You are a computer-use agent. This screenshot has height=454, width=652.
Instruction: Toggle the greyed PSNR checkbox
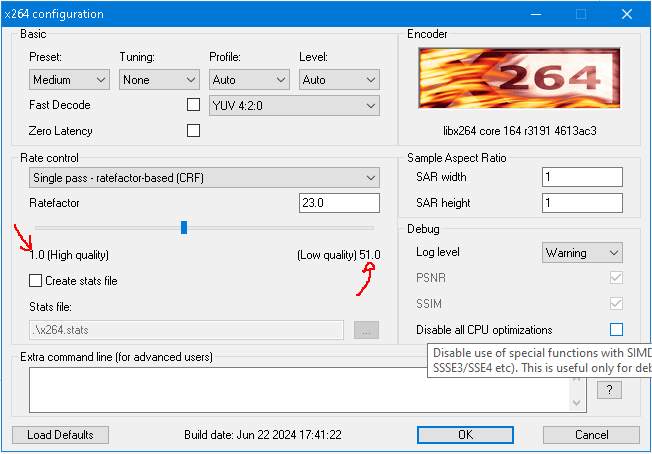616,278
